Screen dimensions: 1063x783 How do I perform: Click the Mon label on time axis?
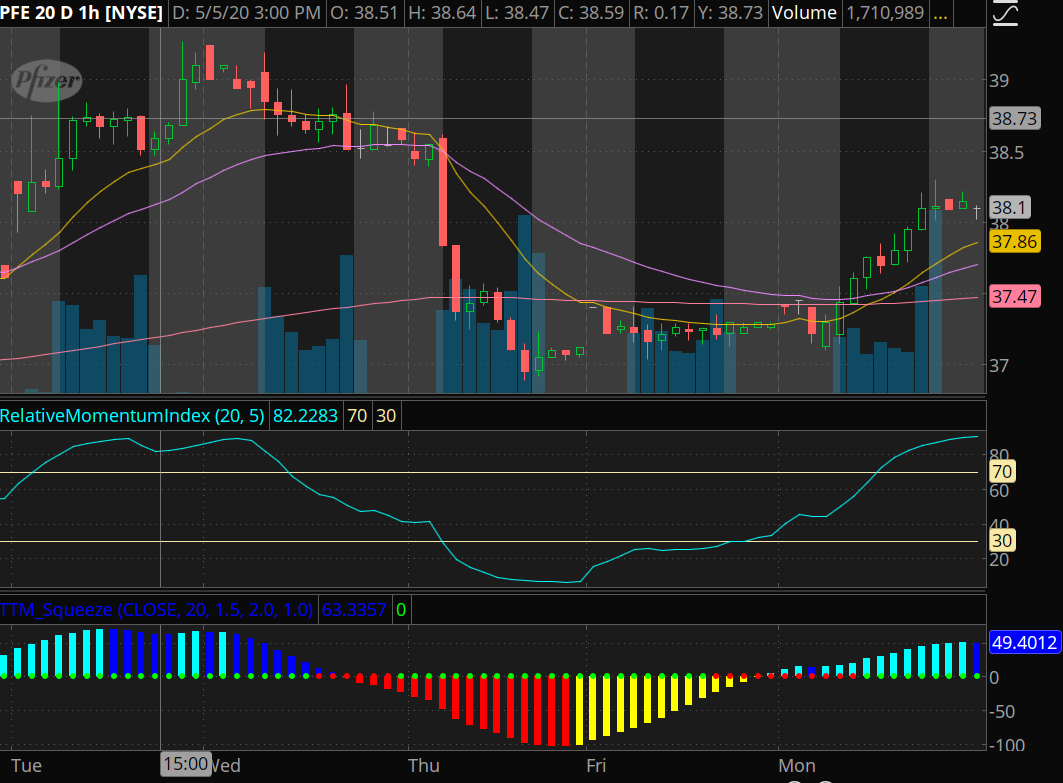point(797,766)
